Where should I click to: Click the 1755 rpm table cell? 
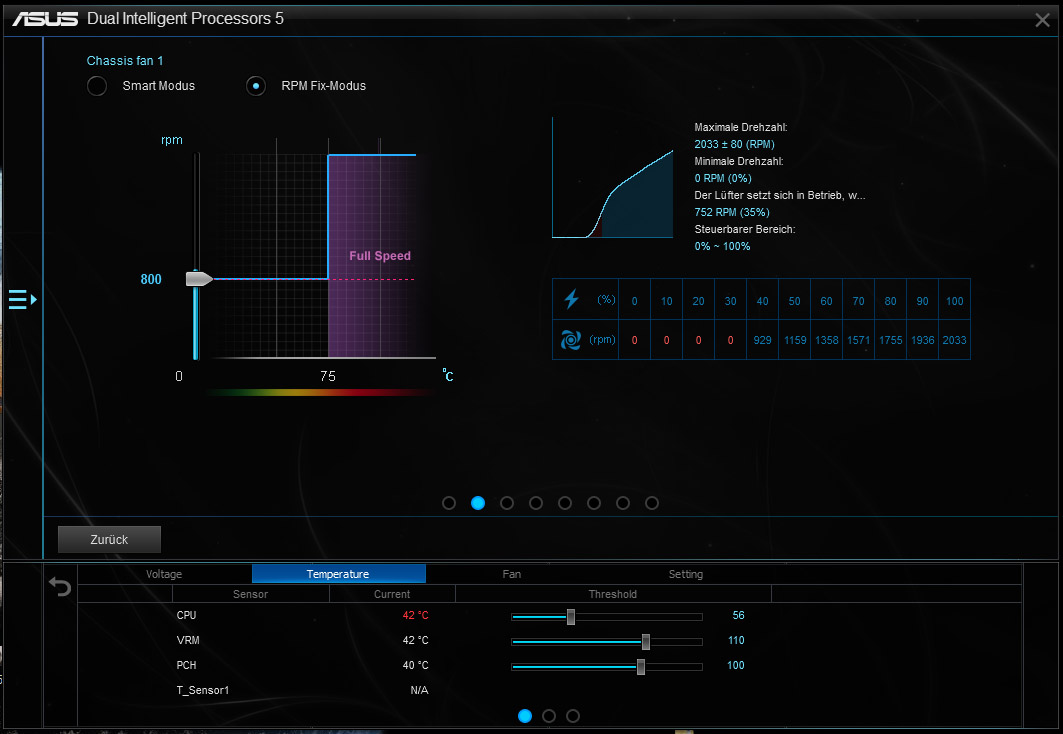pos(891,340)
